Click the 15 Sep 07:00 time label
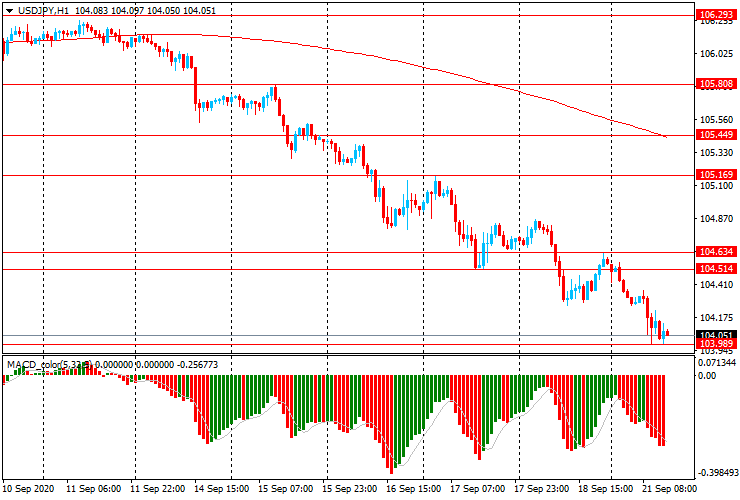The image size is (740, 500). tap(286, 488)
